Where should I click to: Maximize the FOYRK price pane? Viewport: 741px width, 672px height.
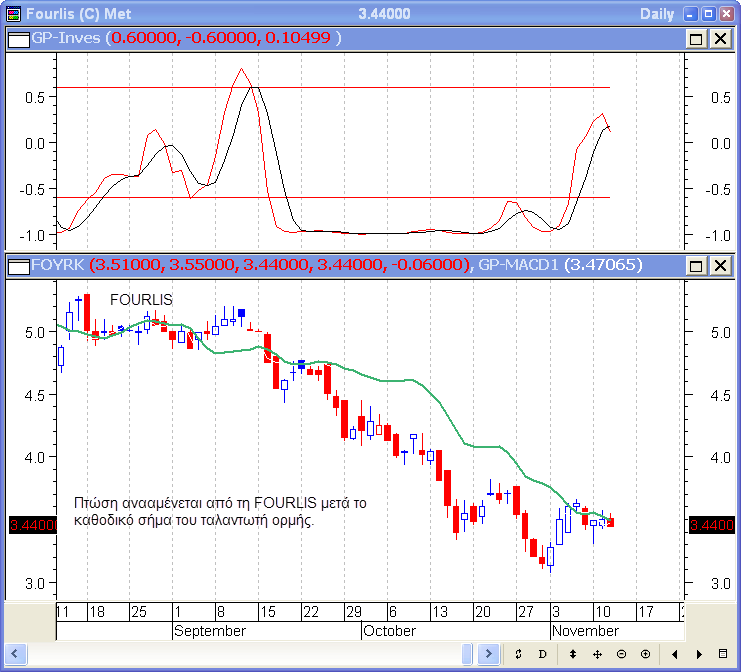(697, 266)
